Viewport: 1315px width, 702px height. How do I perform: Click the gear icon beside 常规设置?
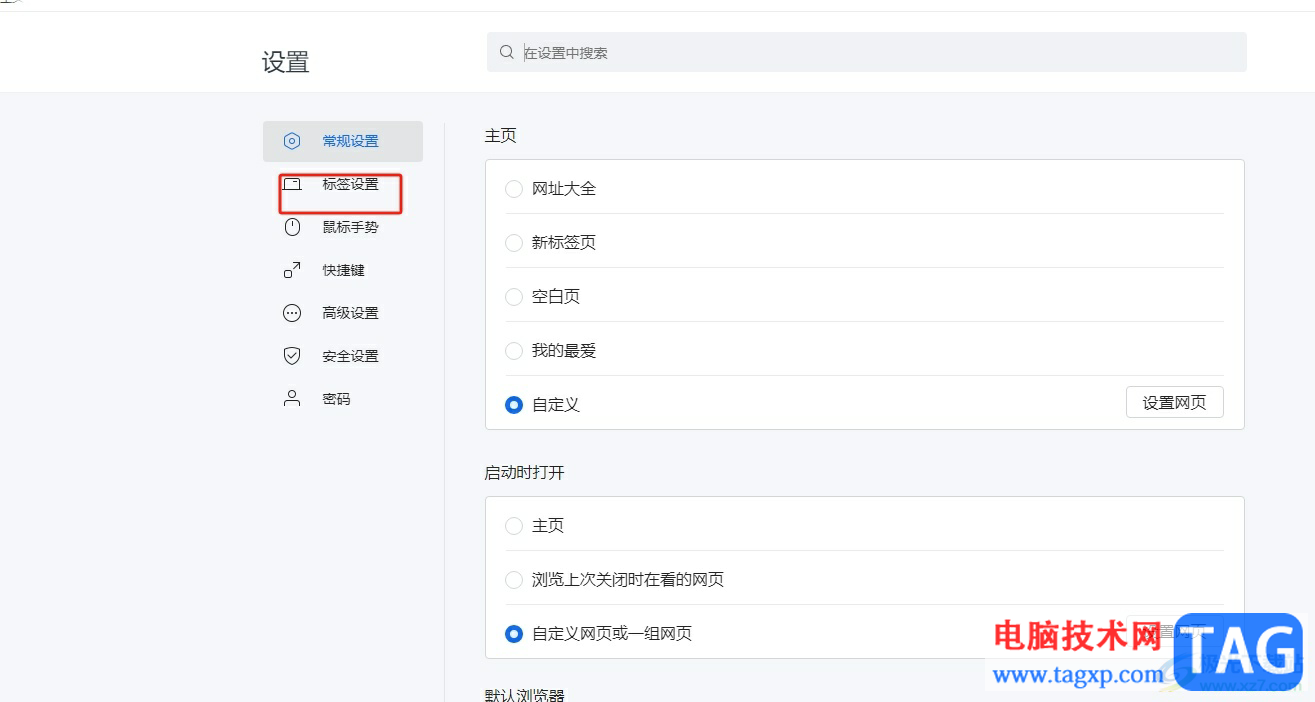(x=291, y=141)
